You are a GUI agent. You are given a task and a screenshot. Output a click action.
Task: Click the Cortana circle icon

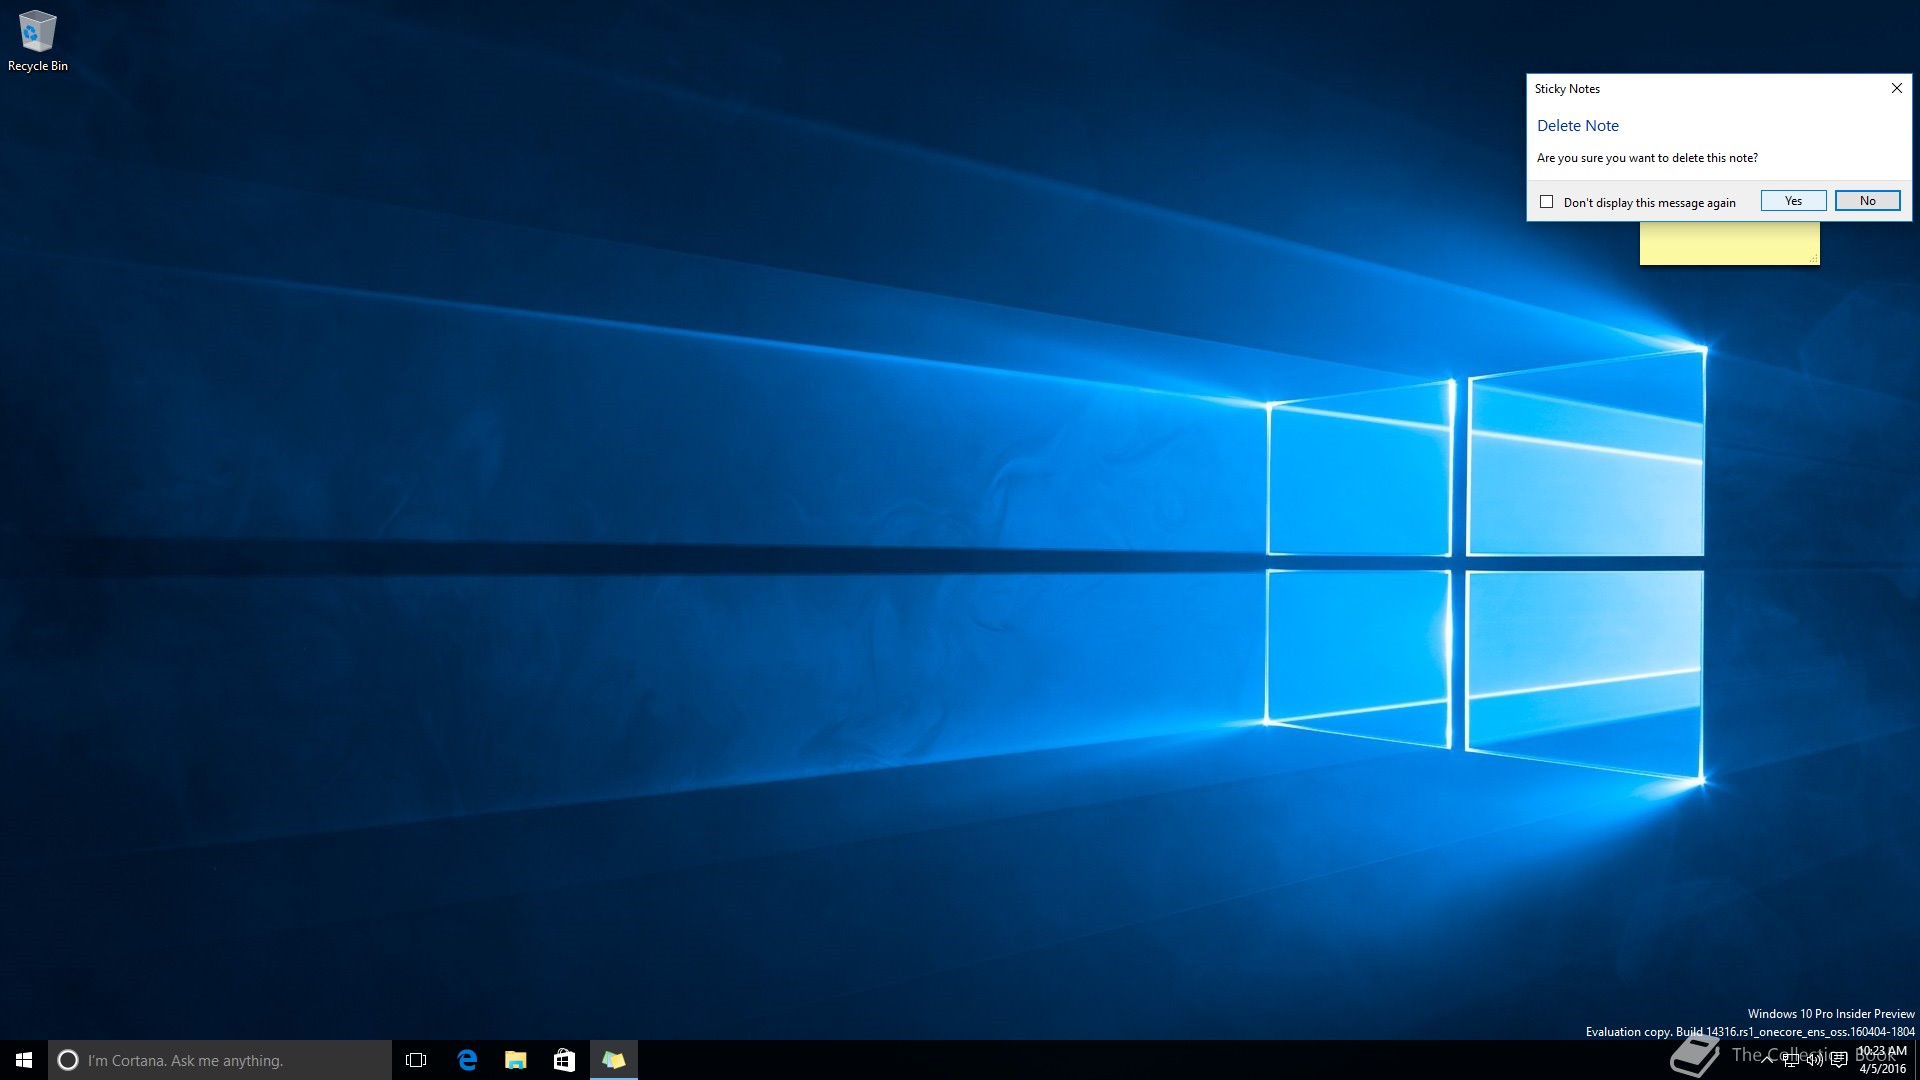coord(68,1060)
